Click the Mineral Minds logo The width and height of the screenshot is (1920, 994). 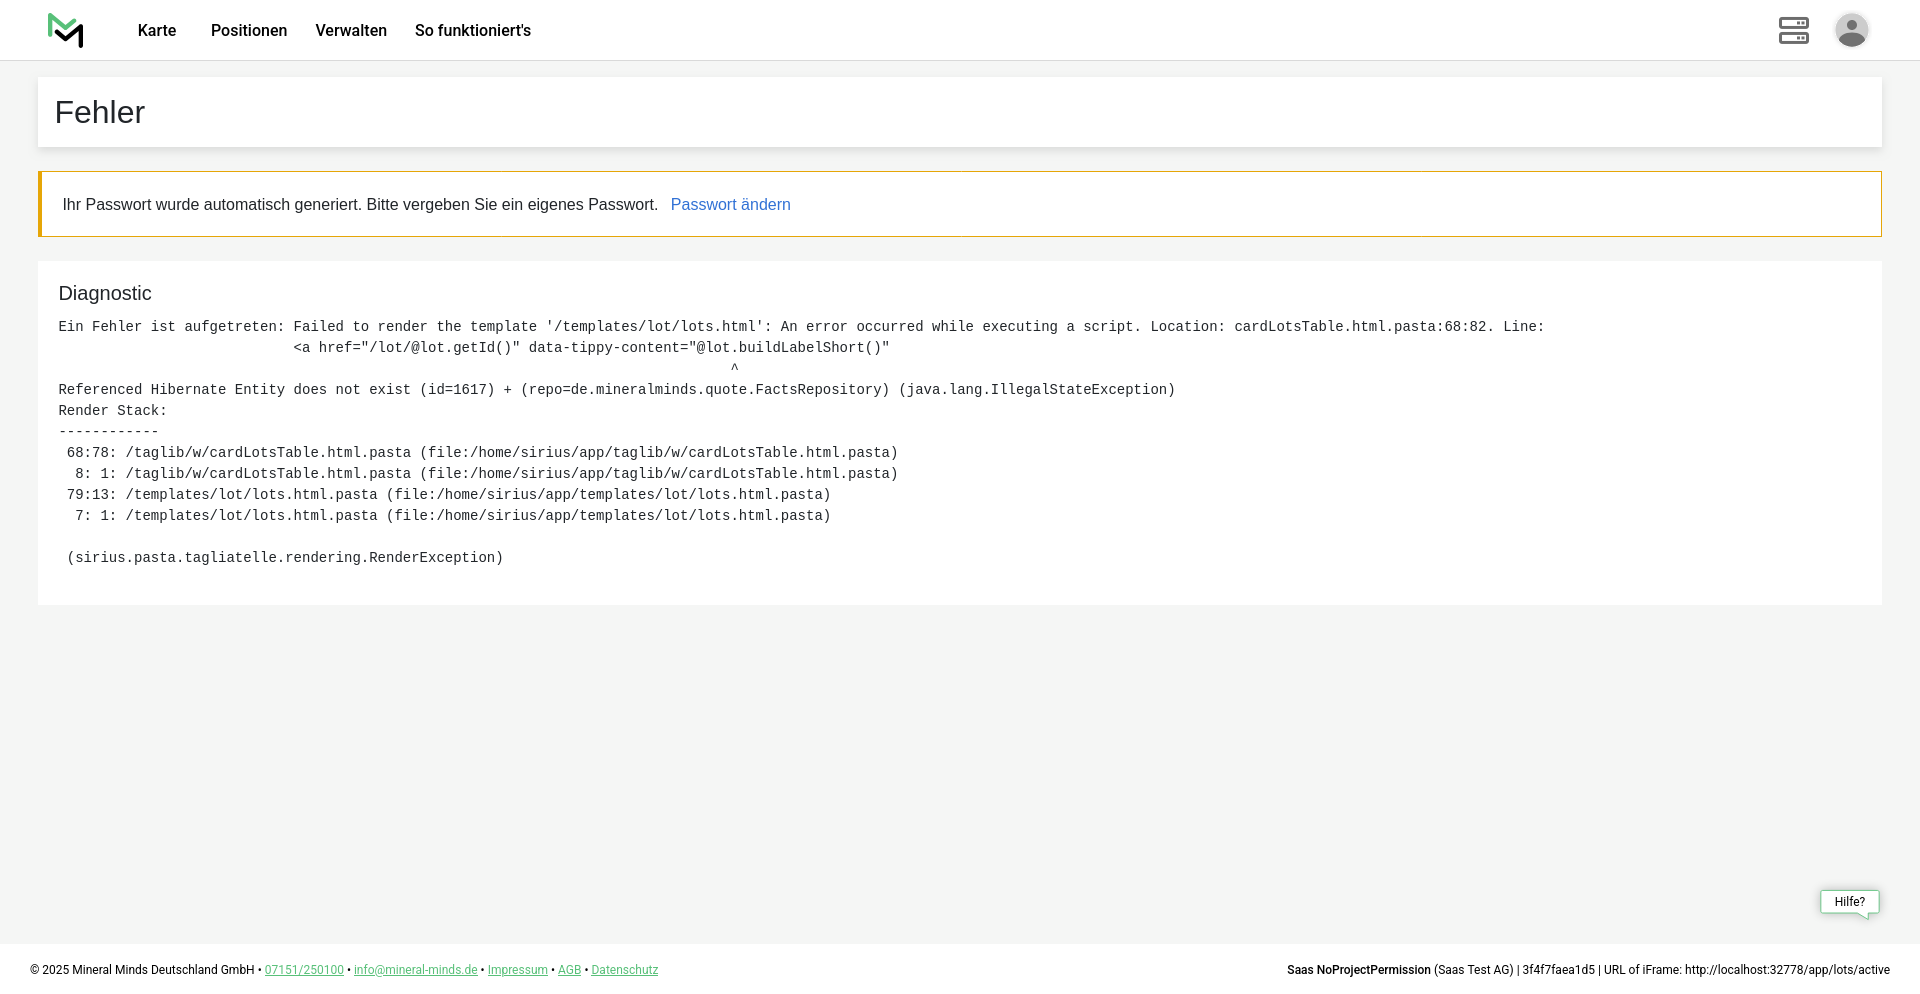pyautogui.click(x=65, y=31)
